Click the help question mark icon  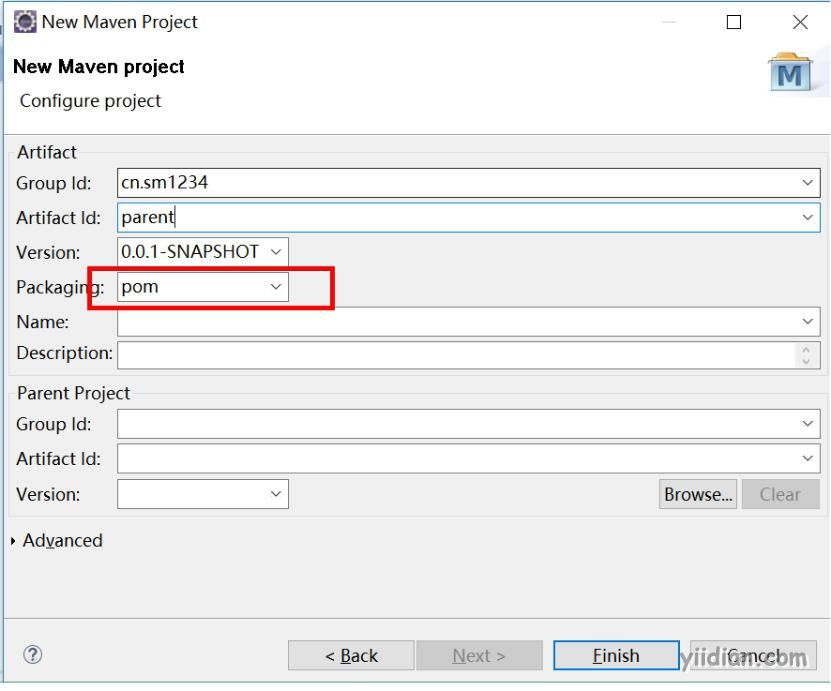pos(33,655)
